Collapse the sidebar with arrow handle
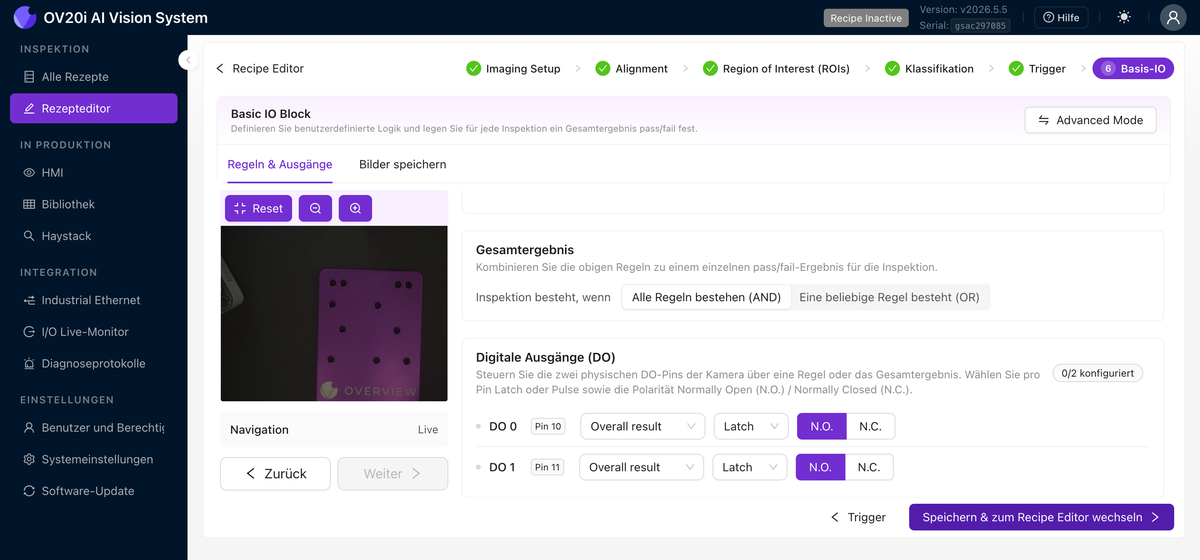This screenshot has height=560, width=1200. click(x=187, y=60)
